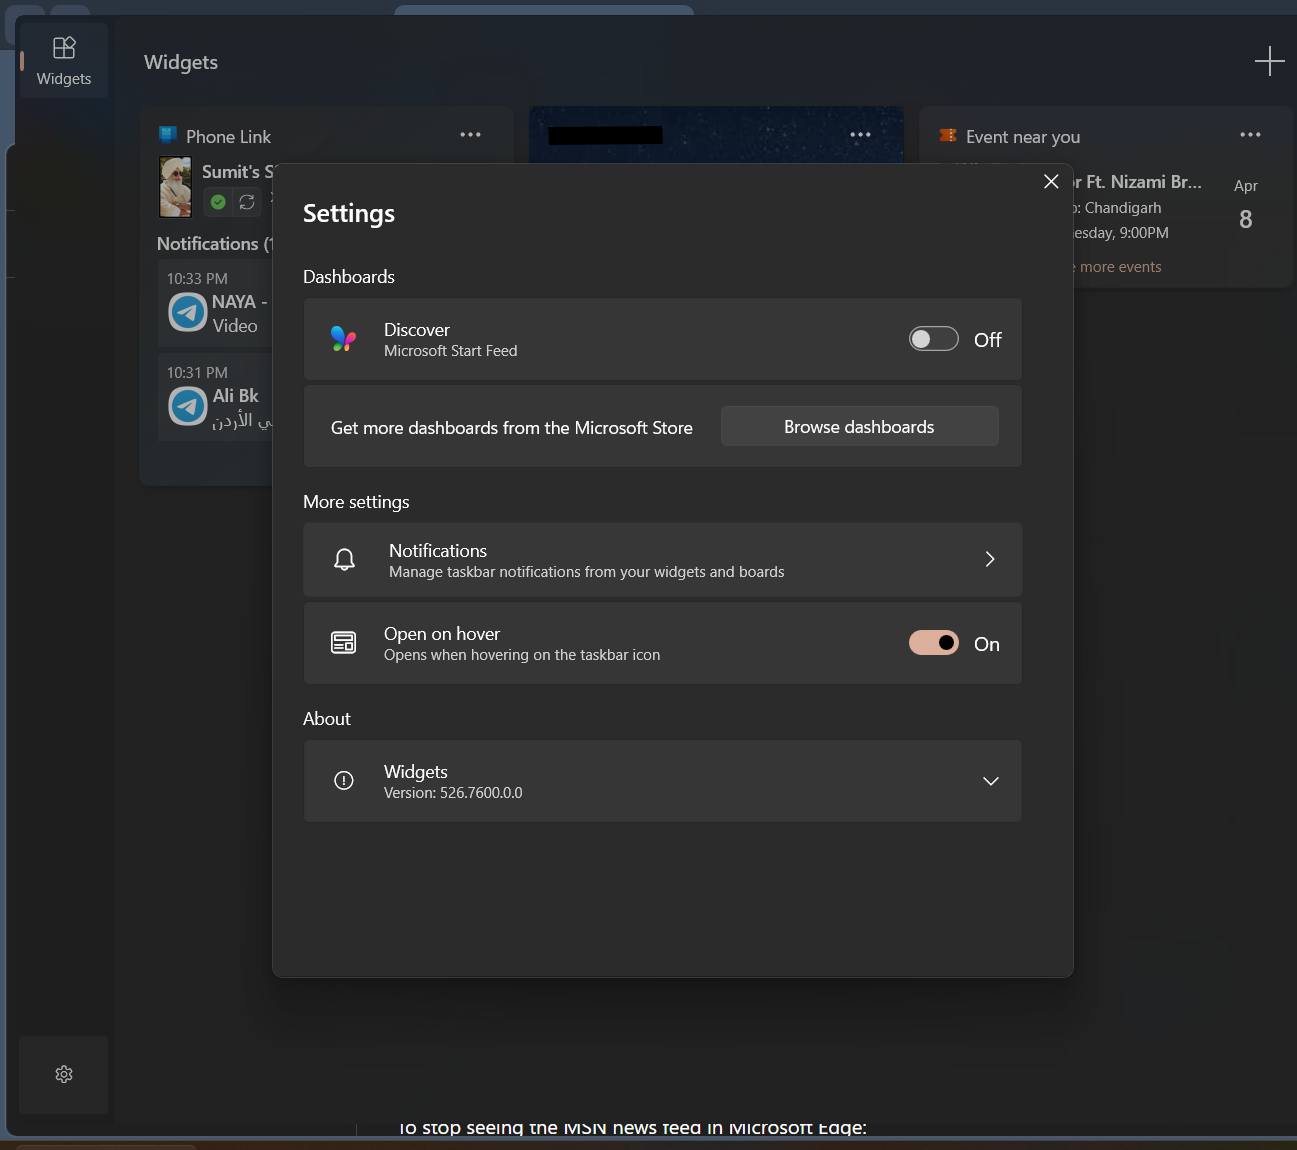Click 'Opens when hovering on the taskbar icon' text
1297x1150 pixels.
(522, 655)
